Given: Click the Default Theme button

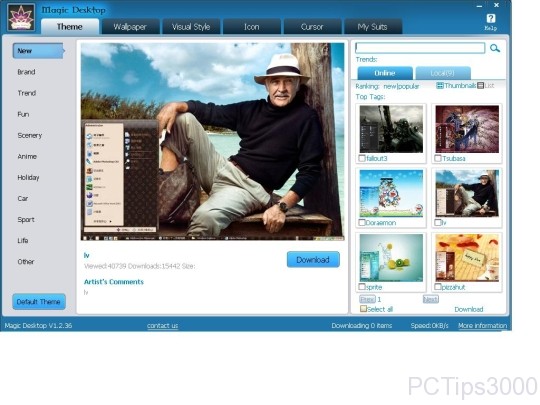Looking at the screenshot, I should click(x=39, y=302).
